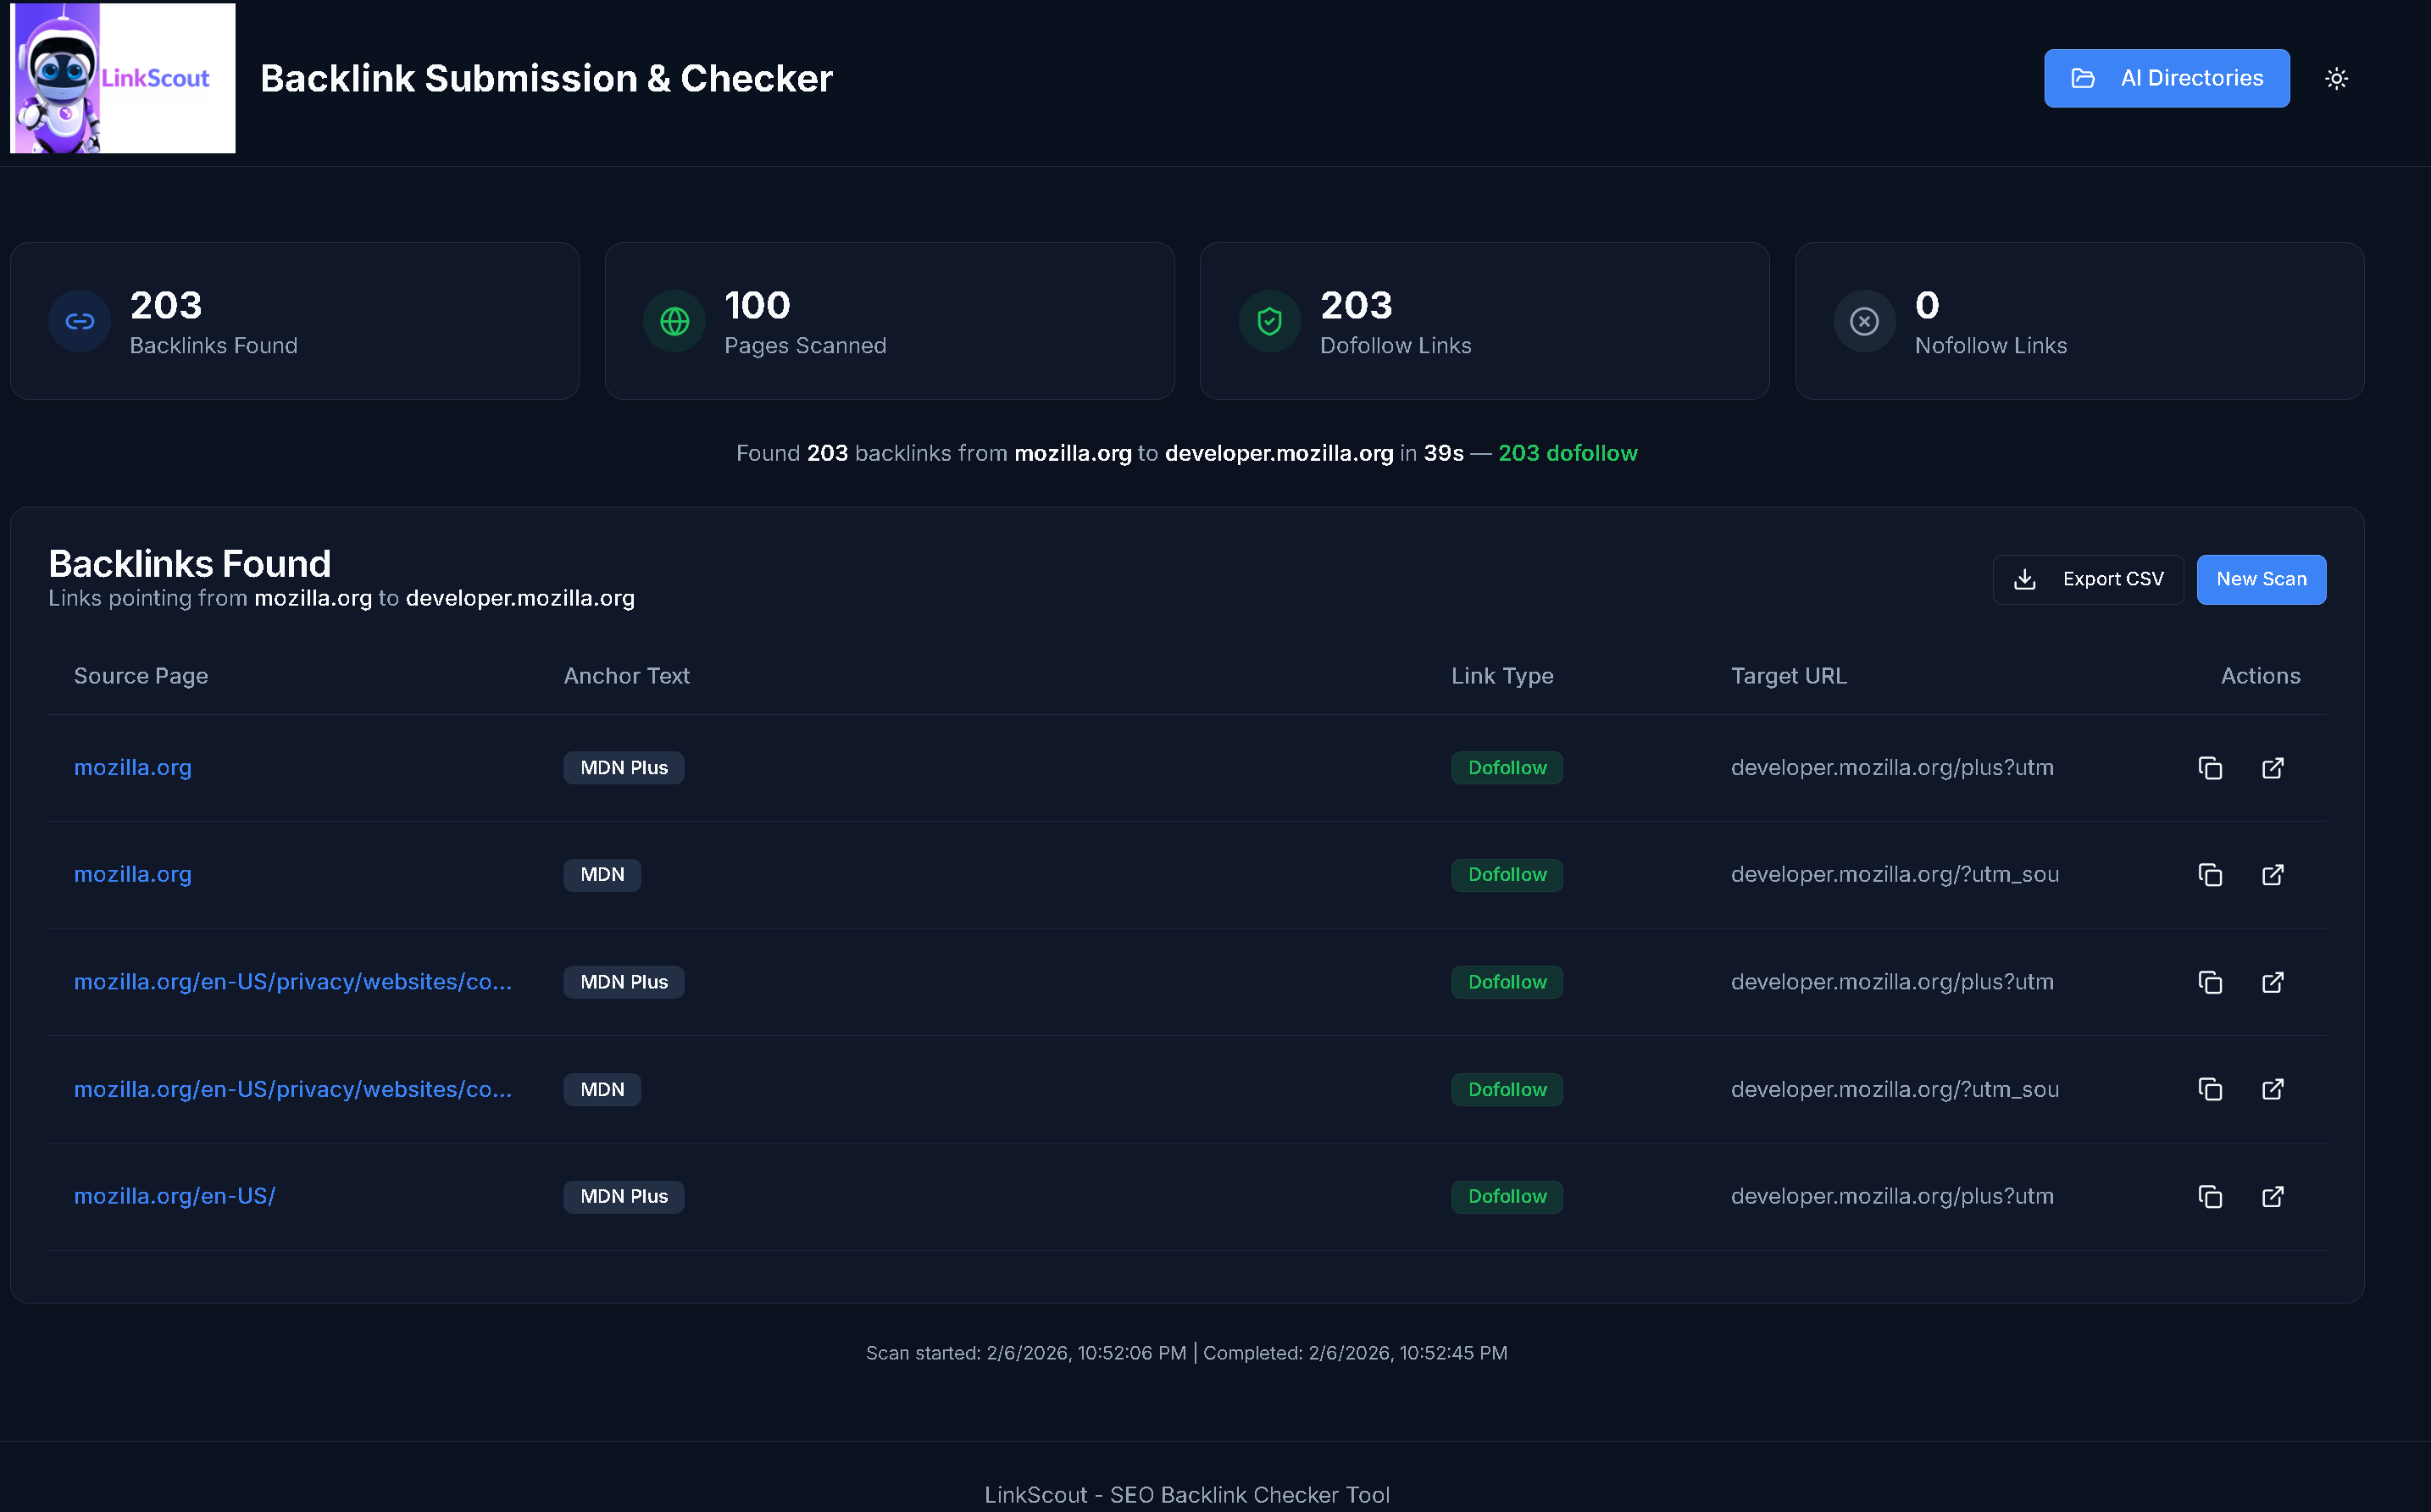The height and width of the screenshot is (1512, 2431).
Task: Open the last backlink externally
Action: tap(2273, 1196)
